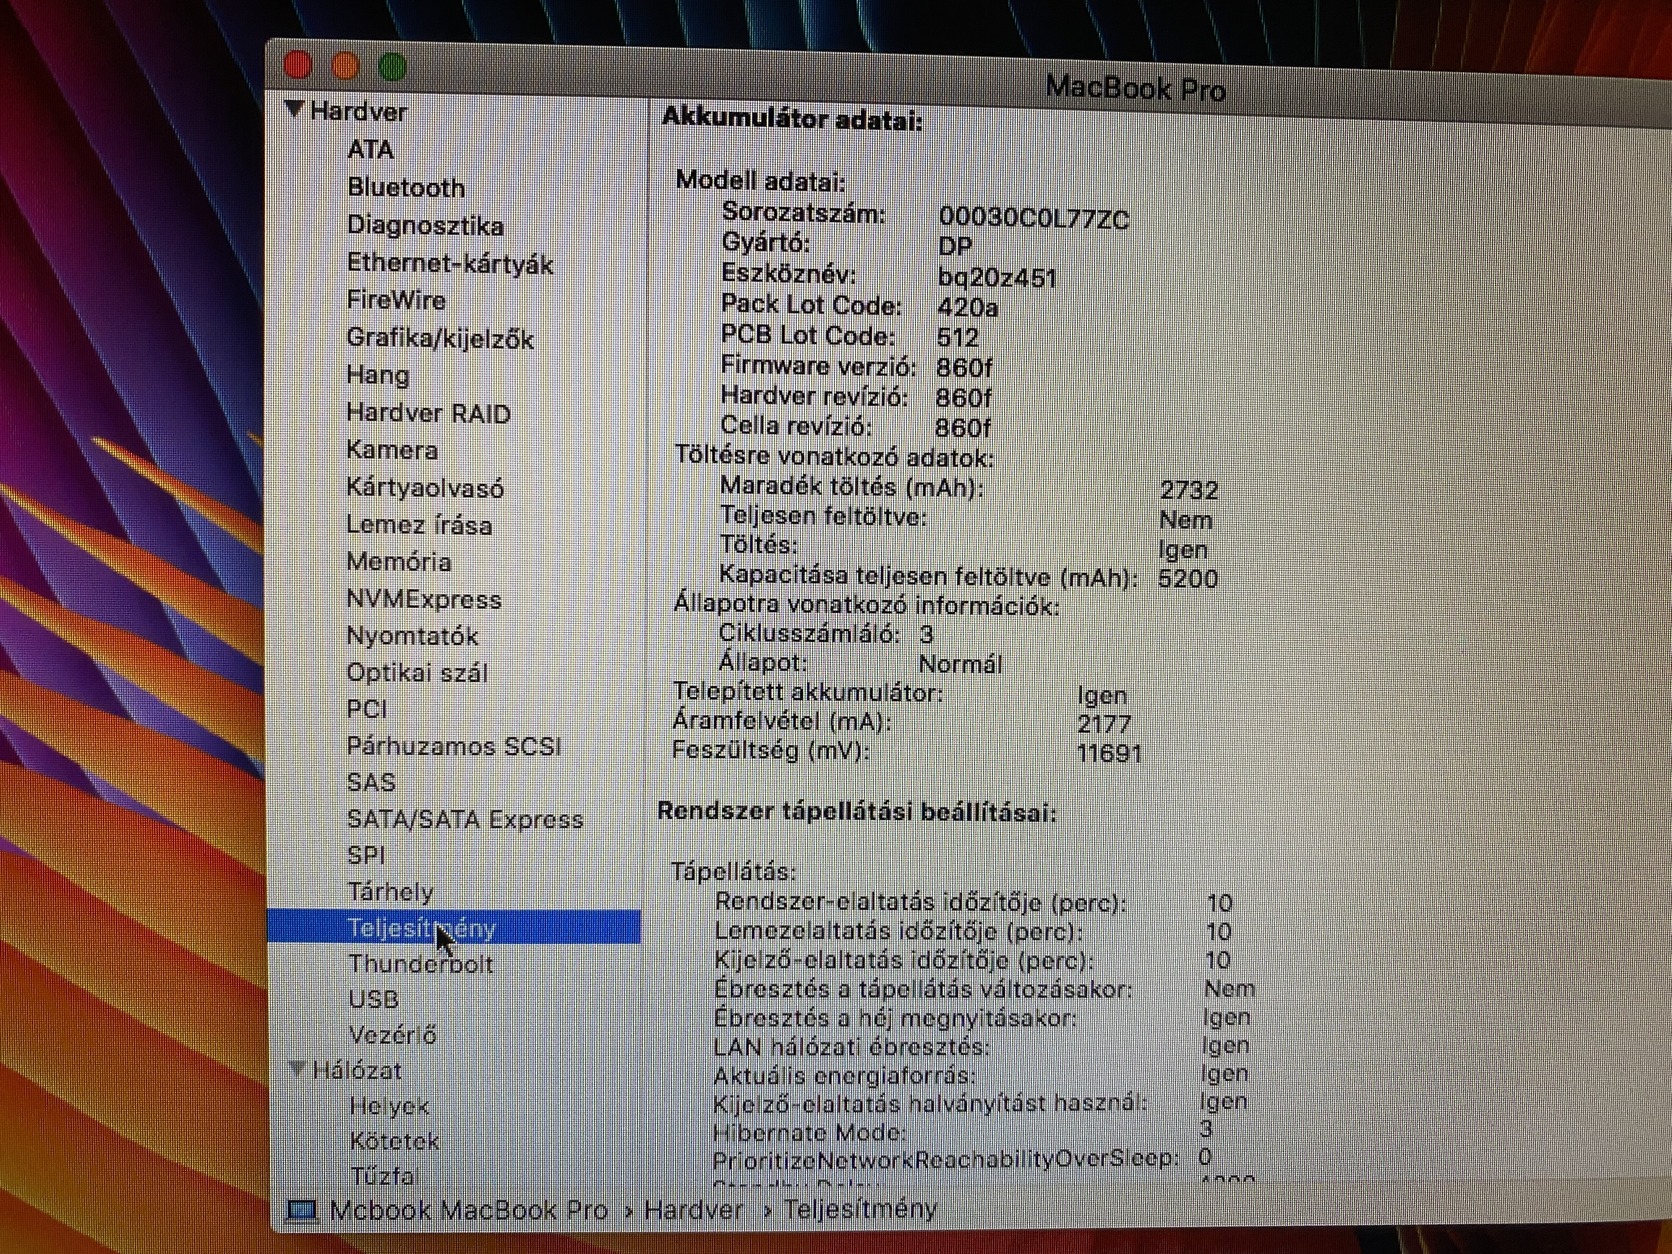Open Lemez írása entry
Image resolution: width=1672 pixels, height=1254 pixels.
coord(419,525)
